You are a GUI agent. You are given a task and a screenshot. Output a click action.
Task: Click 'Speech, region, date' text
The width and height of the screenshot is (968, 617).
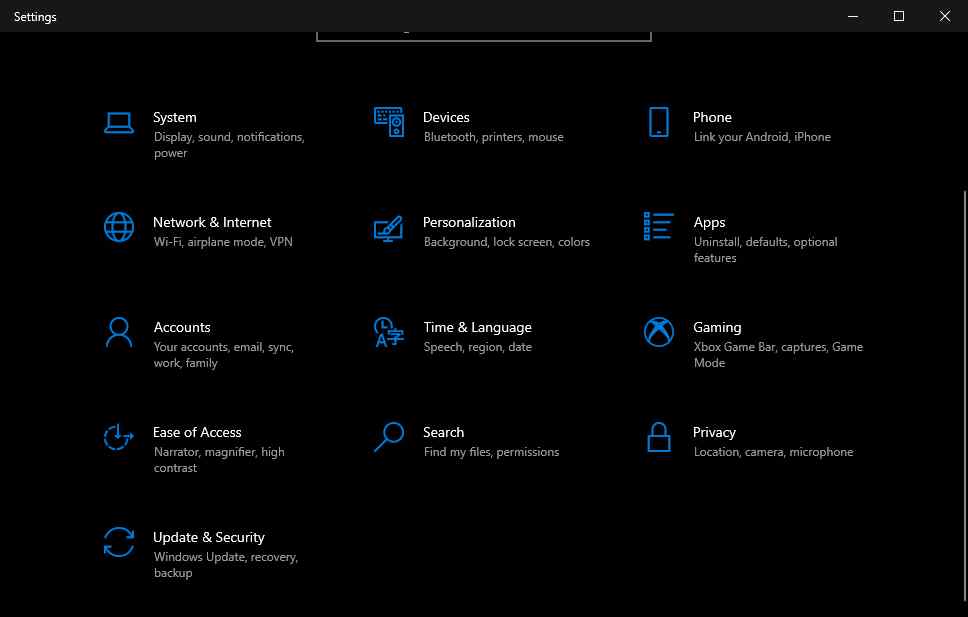(x=477, y=347)
